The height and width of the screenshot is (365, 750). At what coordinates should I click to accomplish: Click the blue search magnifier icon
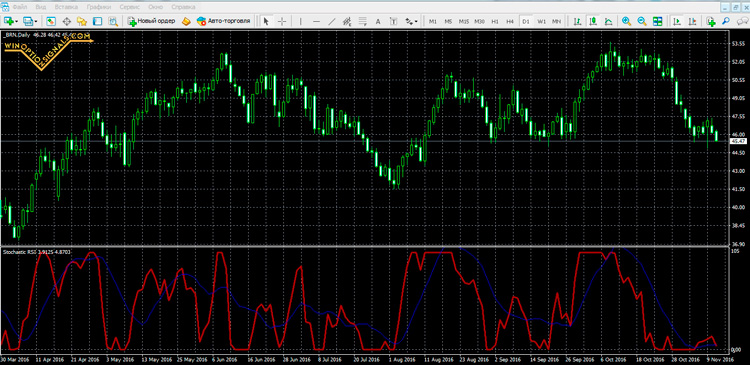coord(726,22)
